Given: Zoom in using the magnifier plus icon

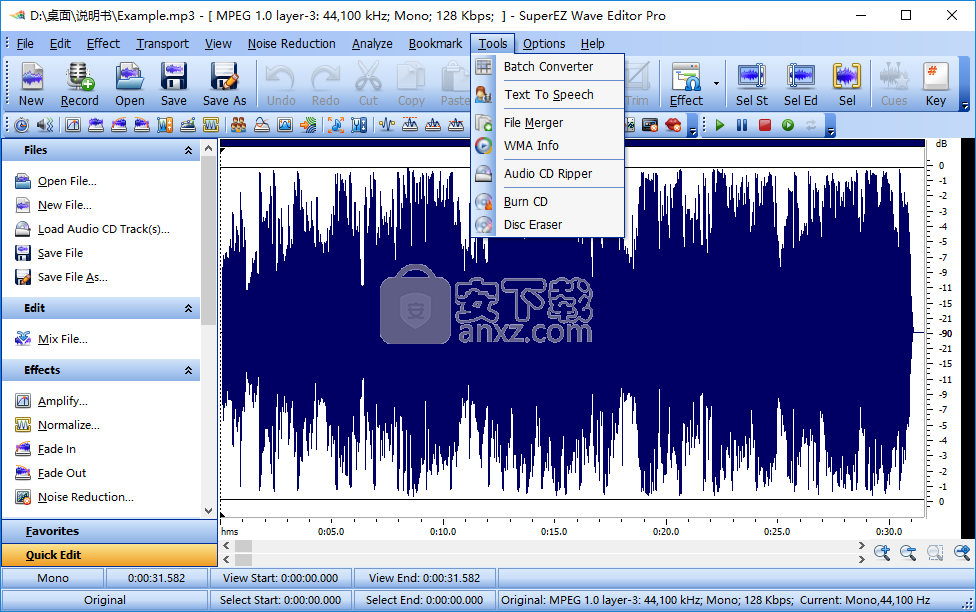Looking at the screenshot, I should (x=882, y=552).
